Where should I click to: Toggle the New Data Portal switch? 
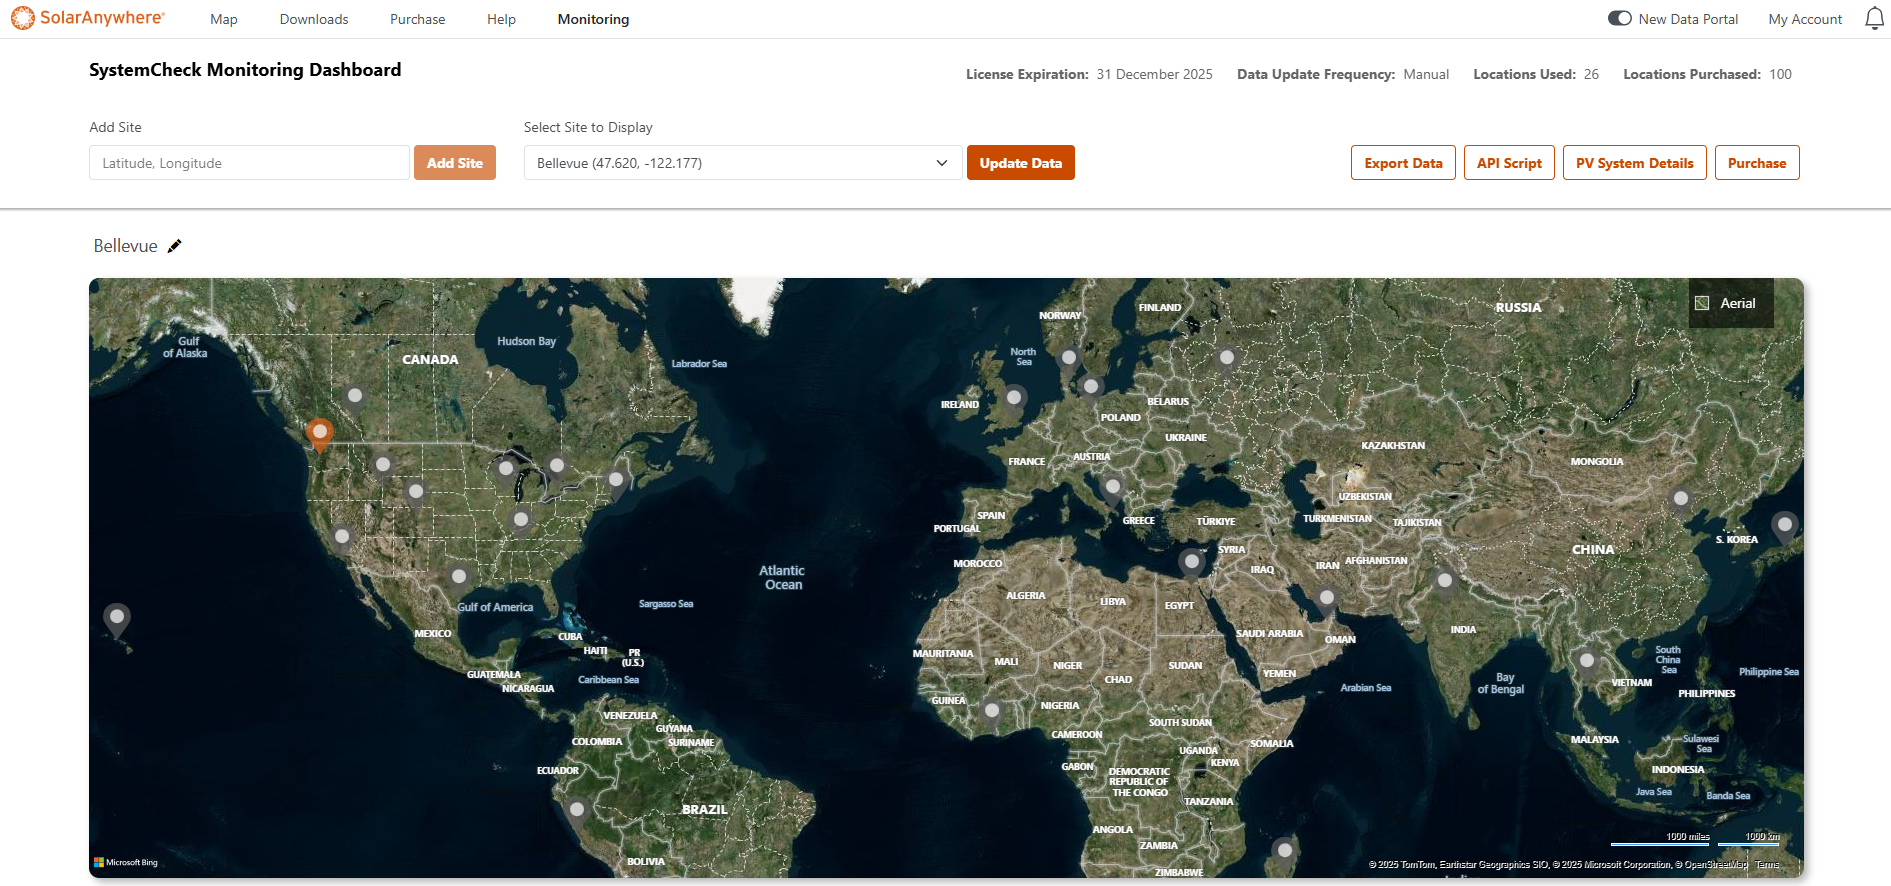tap(1619, 19)
